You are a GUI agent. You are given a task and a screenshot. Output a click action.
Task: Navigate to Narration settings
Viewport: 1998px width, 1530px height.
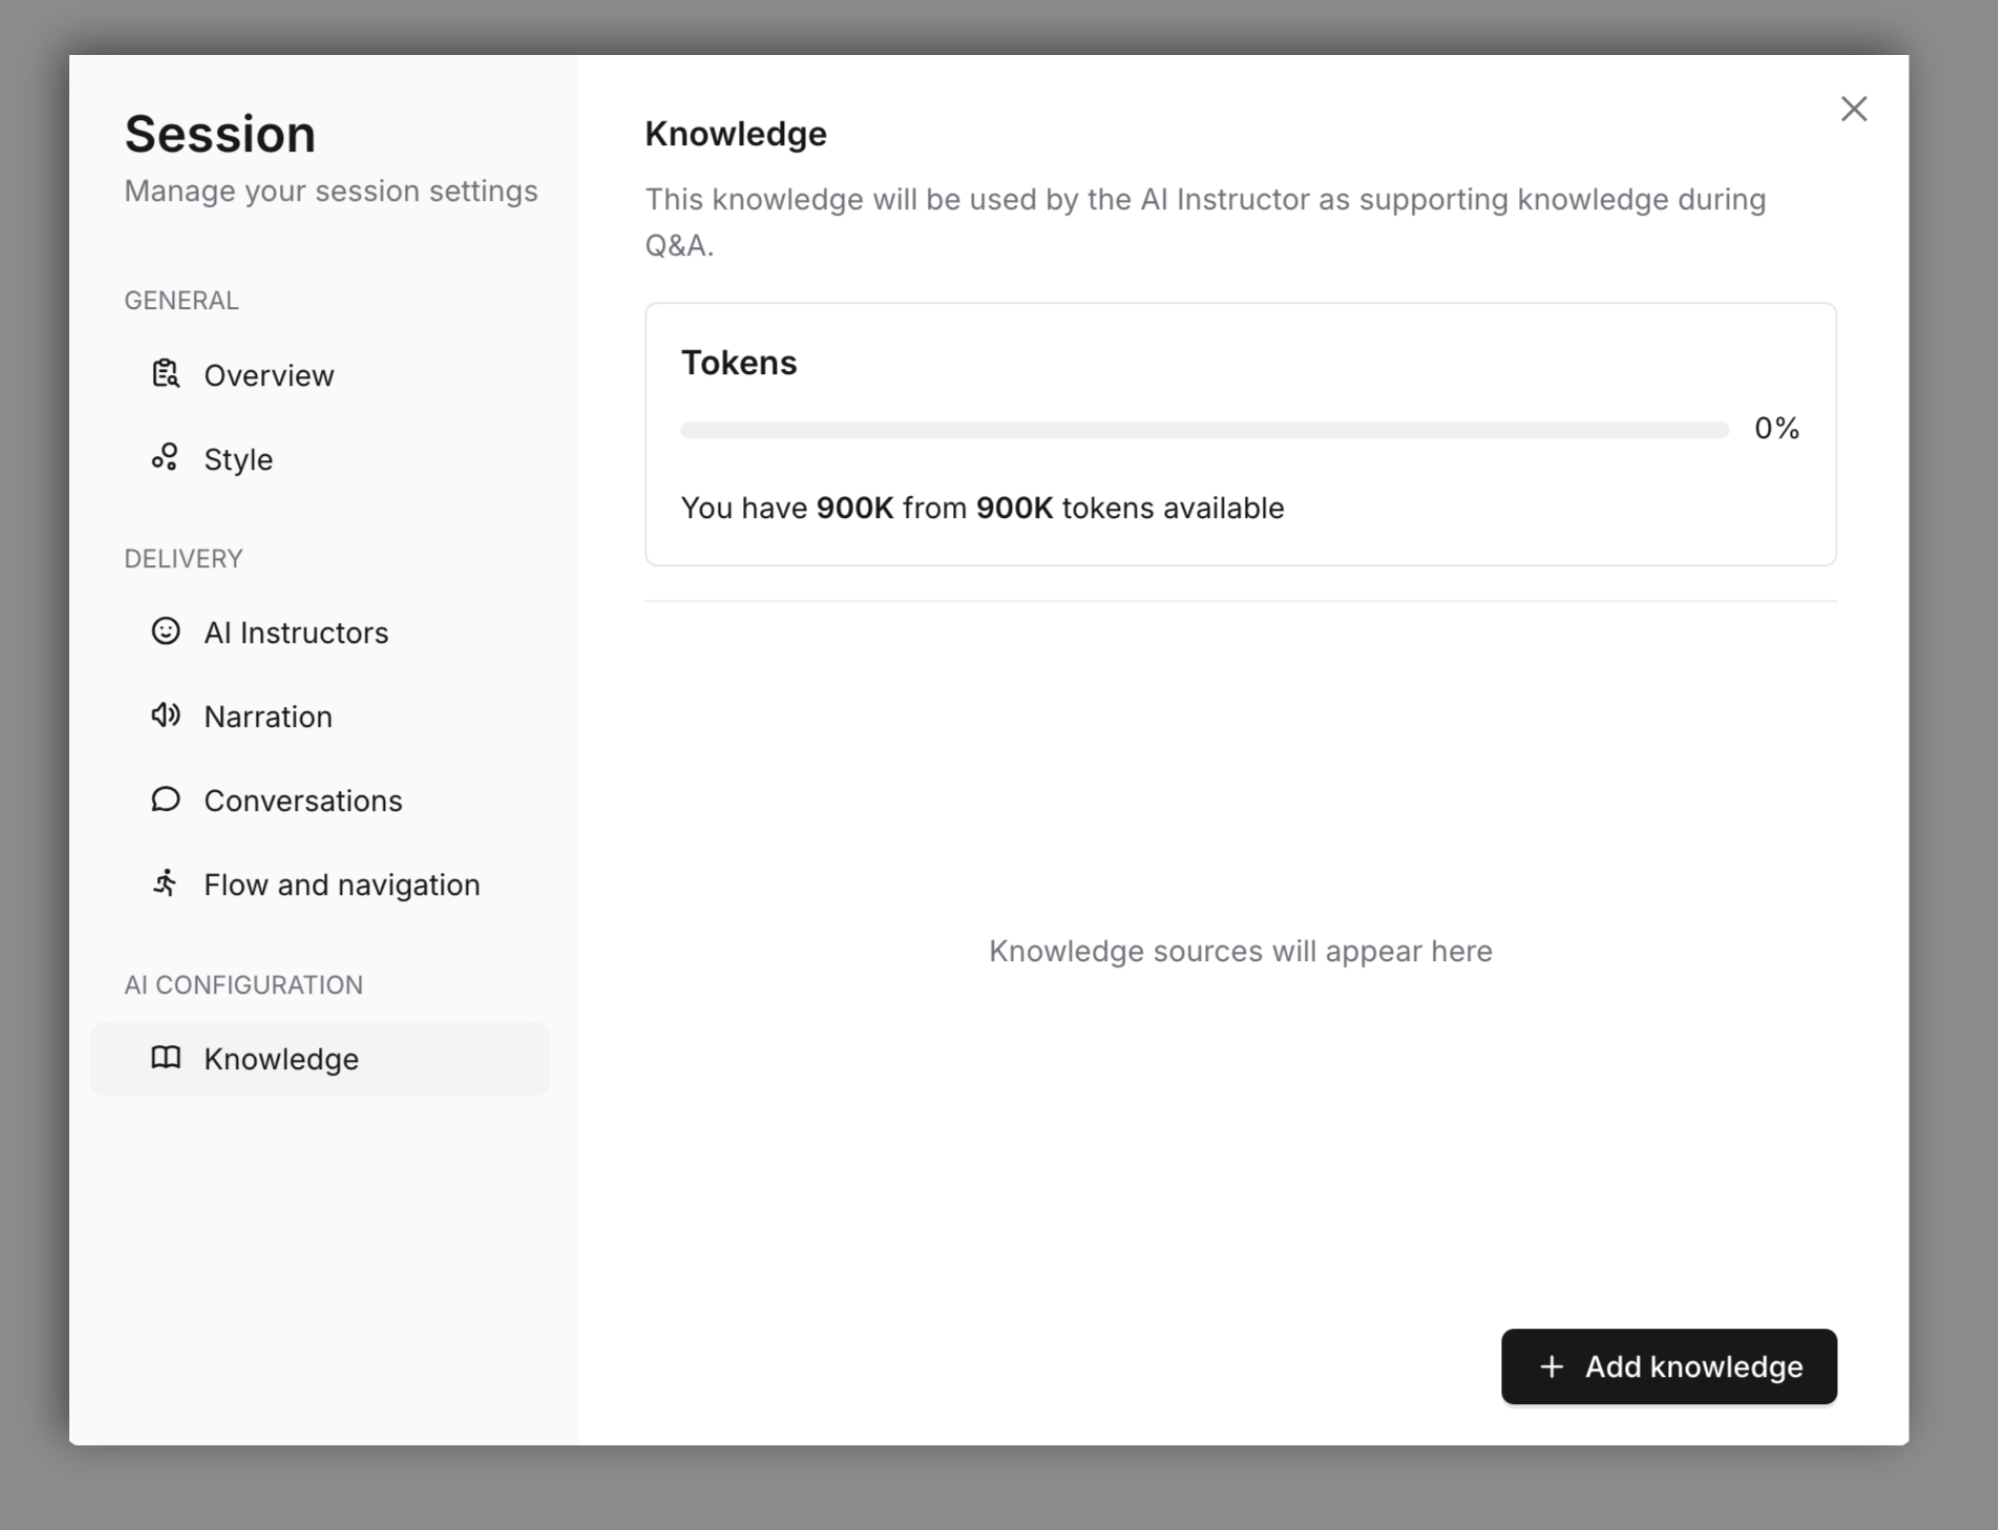(x=268, y=715)
